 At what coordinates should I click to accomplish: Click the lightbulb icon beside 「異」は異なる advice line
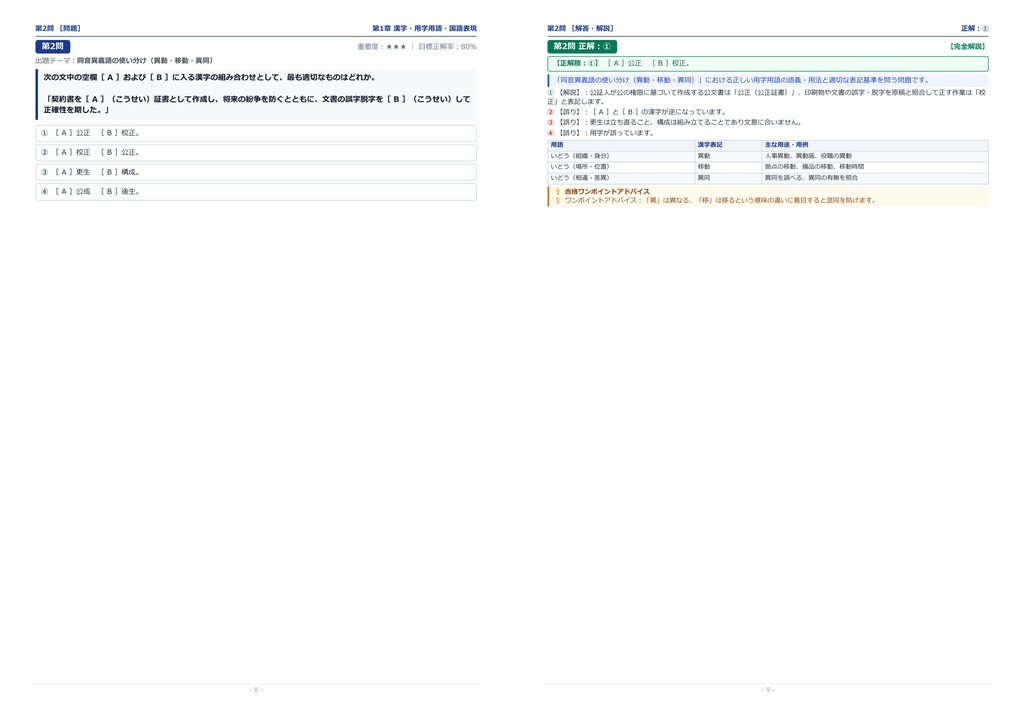[558, 200]
